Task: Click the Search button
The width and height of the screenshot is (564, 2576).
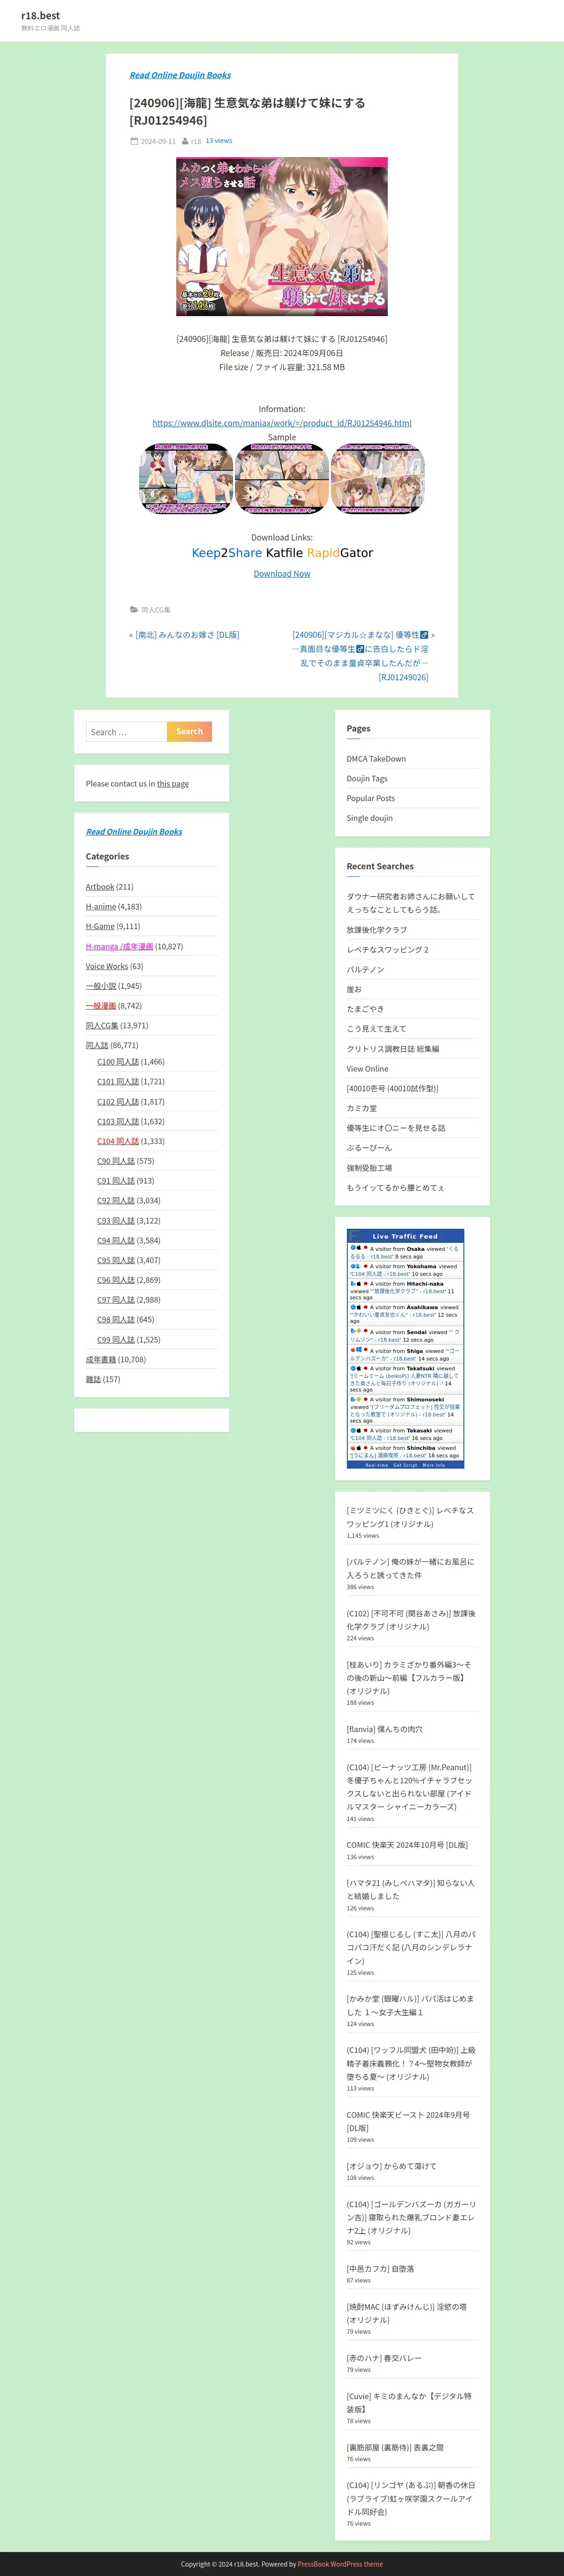Action: coord(189,731)
